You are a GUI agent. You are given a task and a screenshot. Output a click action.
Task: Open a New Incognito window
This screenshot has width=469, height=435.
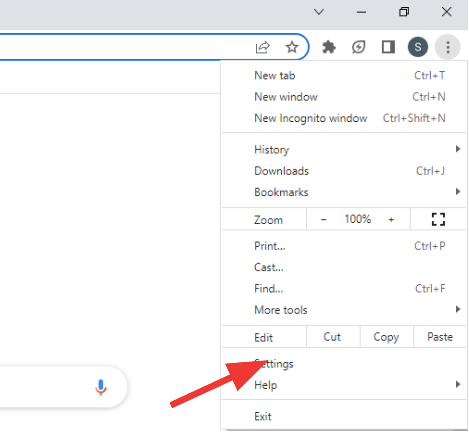[x=344, y=118]
